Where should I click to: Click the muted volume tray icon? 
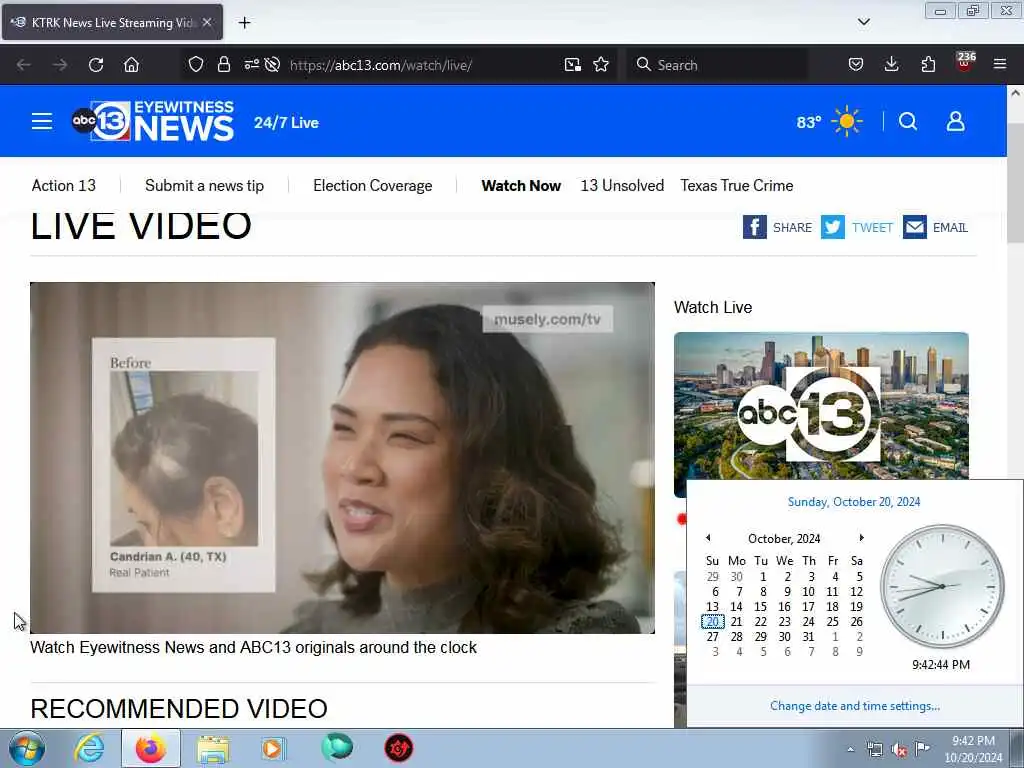click(x=899, y=750)
